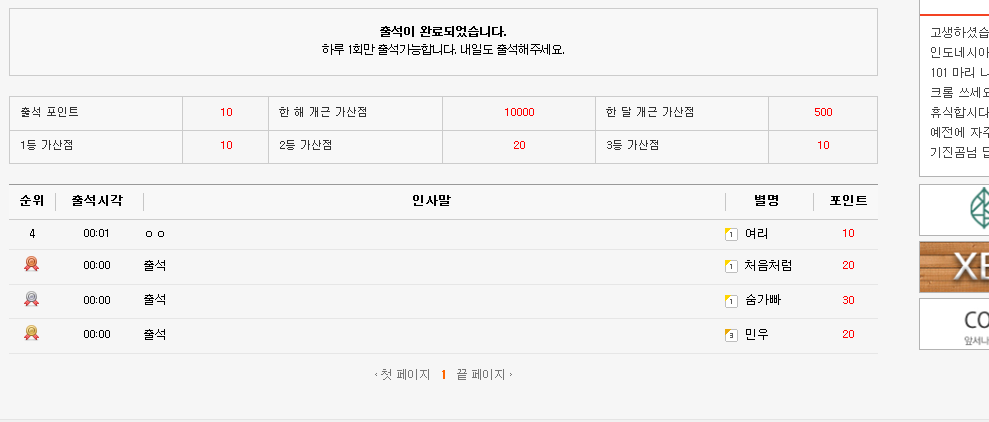Open 숨가빠 nickname member menu
Image resolution: width=989 pixels, height=422 pixels.
[x=763, y=300]
